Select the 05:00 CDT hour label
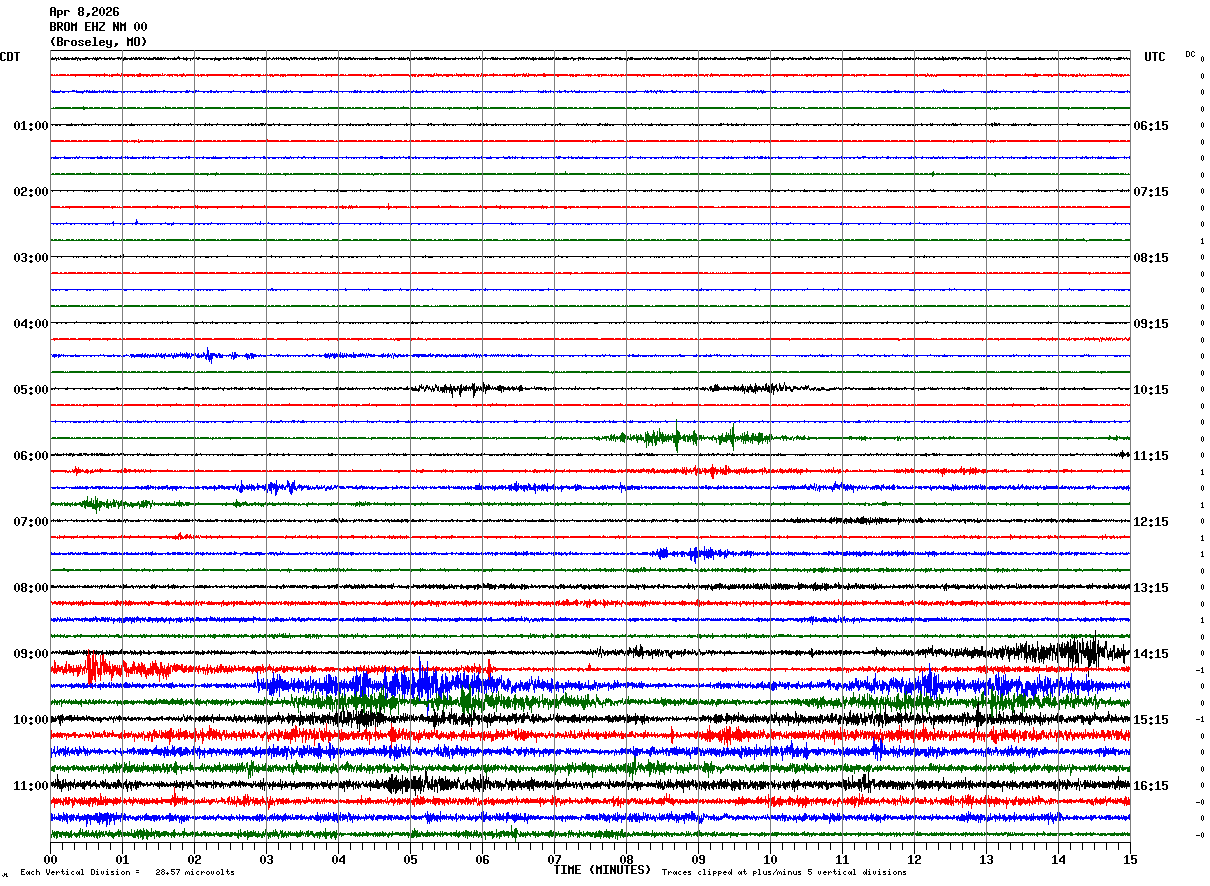 [x=31, y=390]
